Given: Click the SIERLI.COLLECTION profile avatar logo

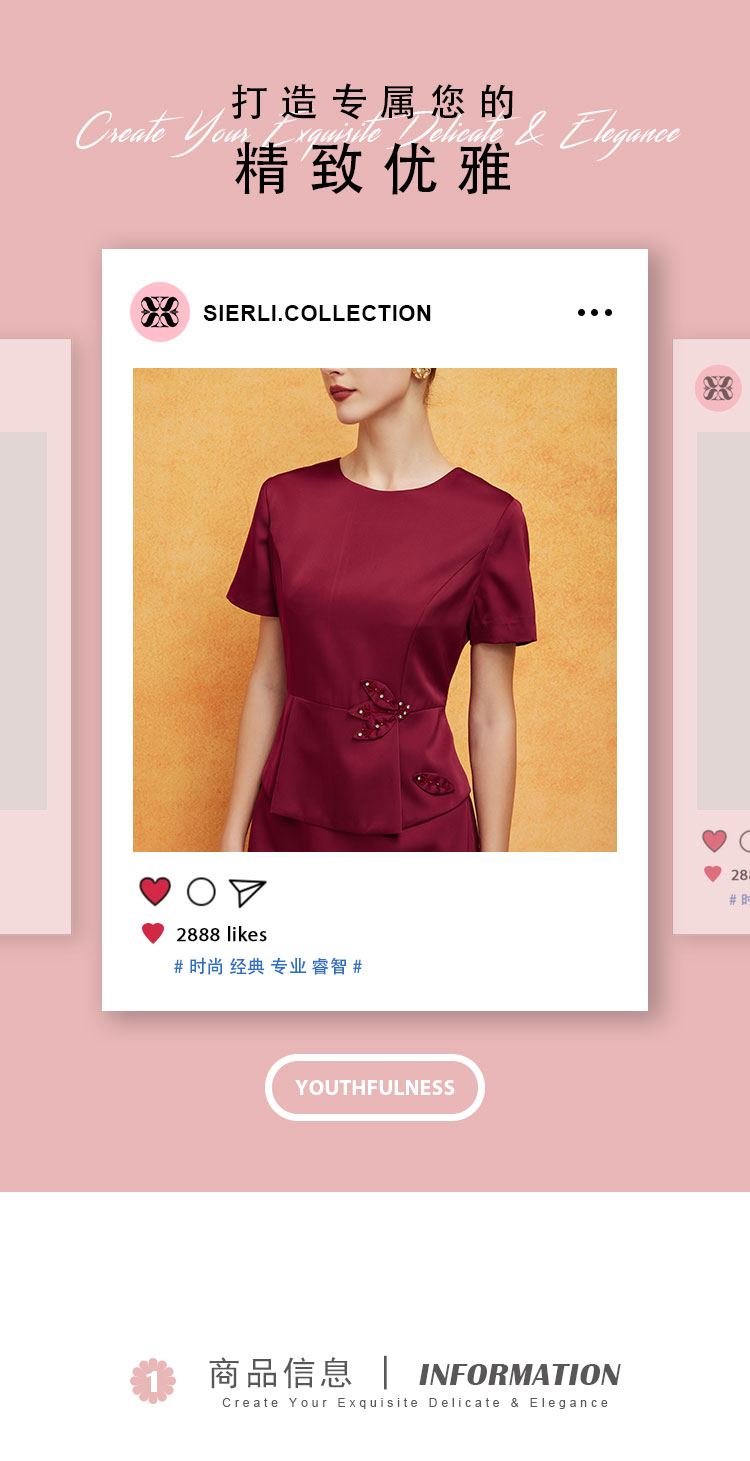Looking at the screenshot, I should (x=160, y=312).
